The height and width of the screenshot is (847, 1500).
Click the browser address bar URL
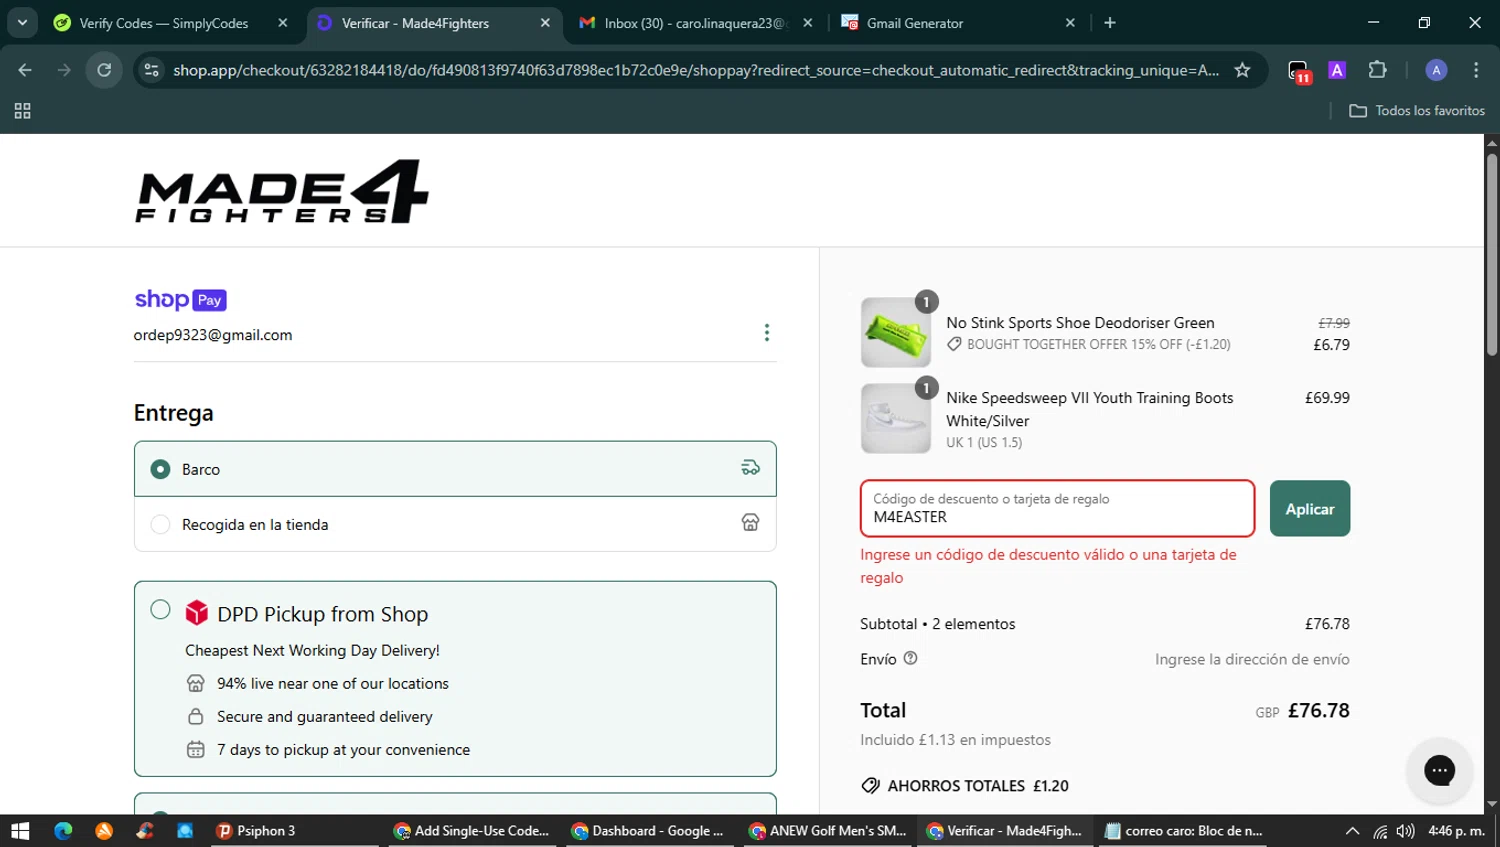coord(696,70)
